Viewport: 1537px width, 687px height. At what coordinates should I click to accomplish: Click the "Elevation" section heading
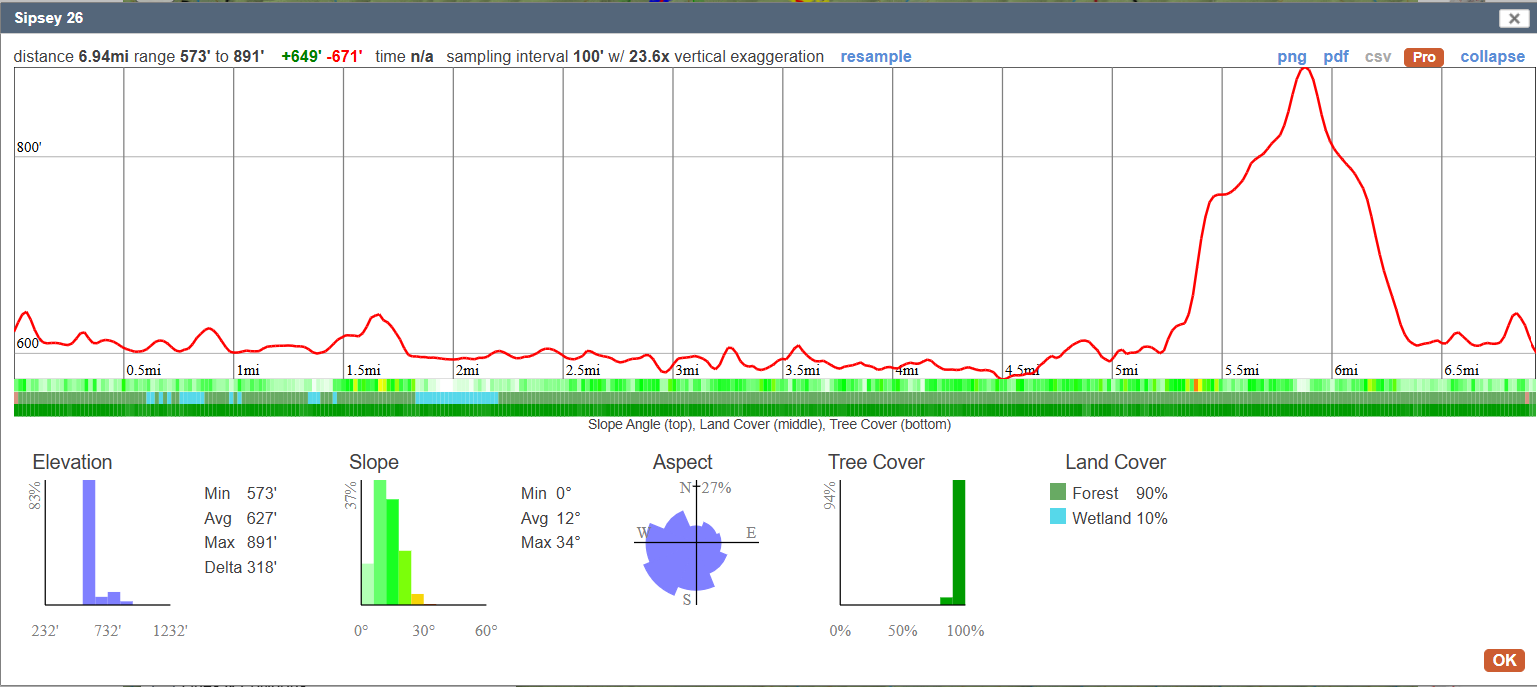[x=72, y=462]
